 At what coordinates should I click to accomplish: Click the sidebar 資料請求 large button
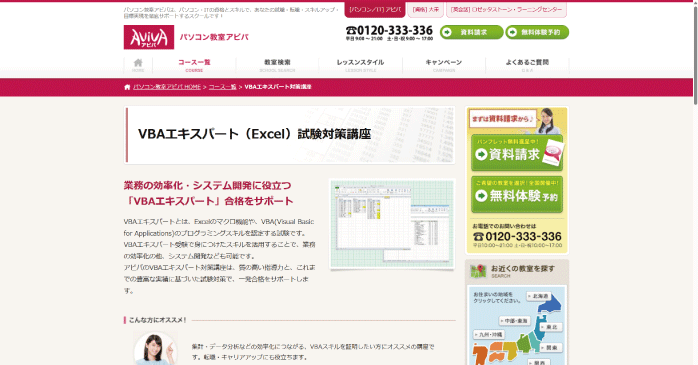coord(517,153)
